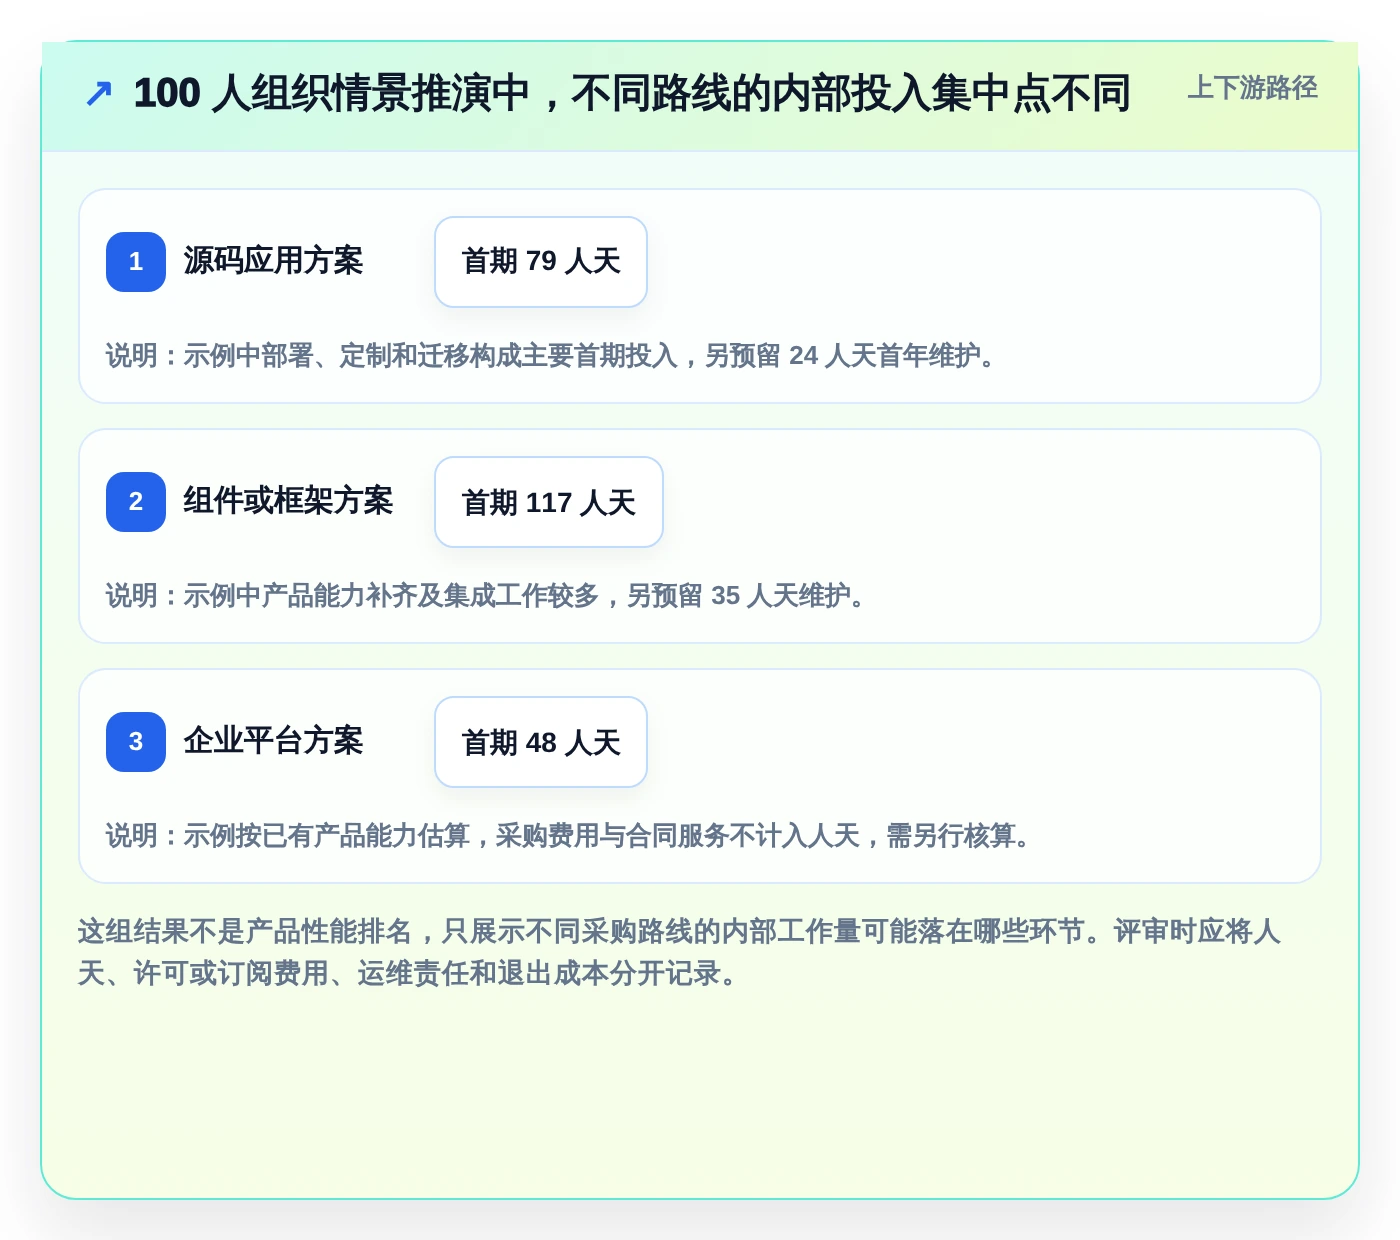Click the 企业平台方案 heading
This screenshot has width=1400, height=1240.
click(273, 741)
